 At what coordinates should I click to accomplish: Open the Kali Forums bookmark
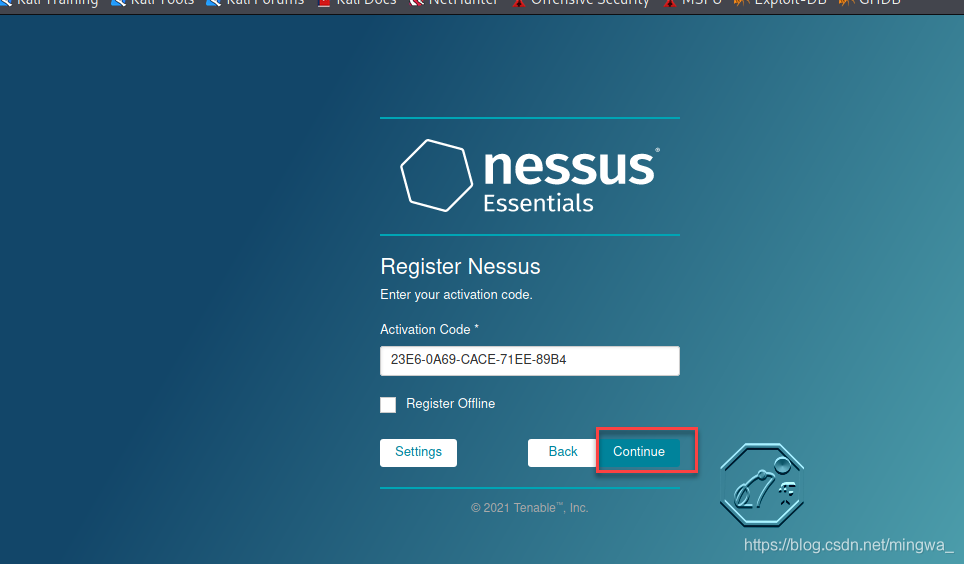(x=256, y=3)
